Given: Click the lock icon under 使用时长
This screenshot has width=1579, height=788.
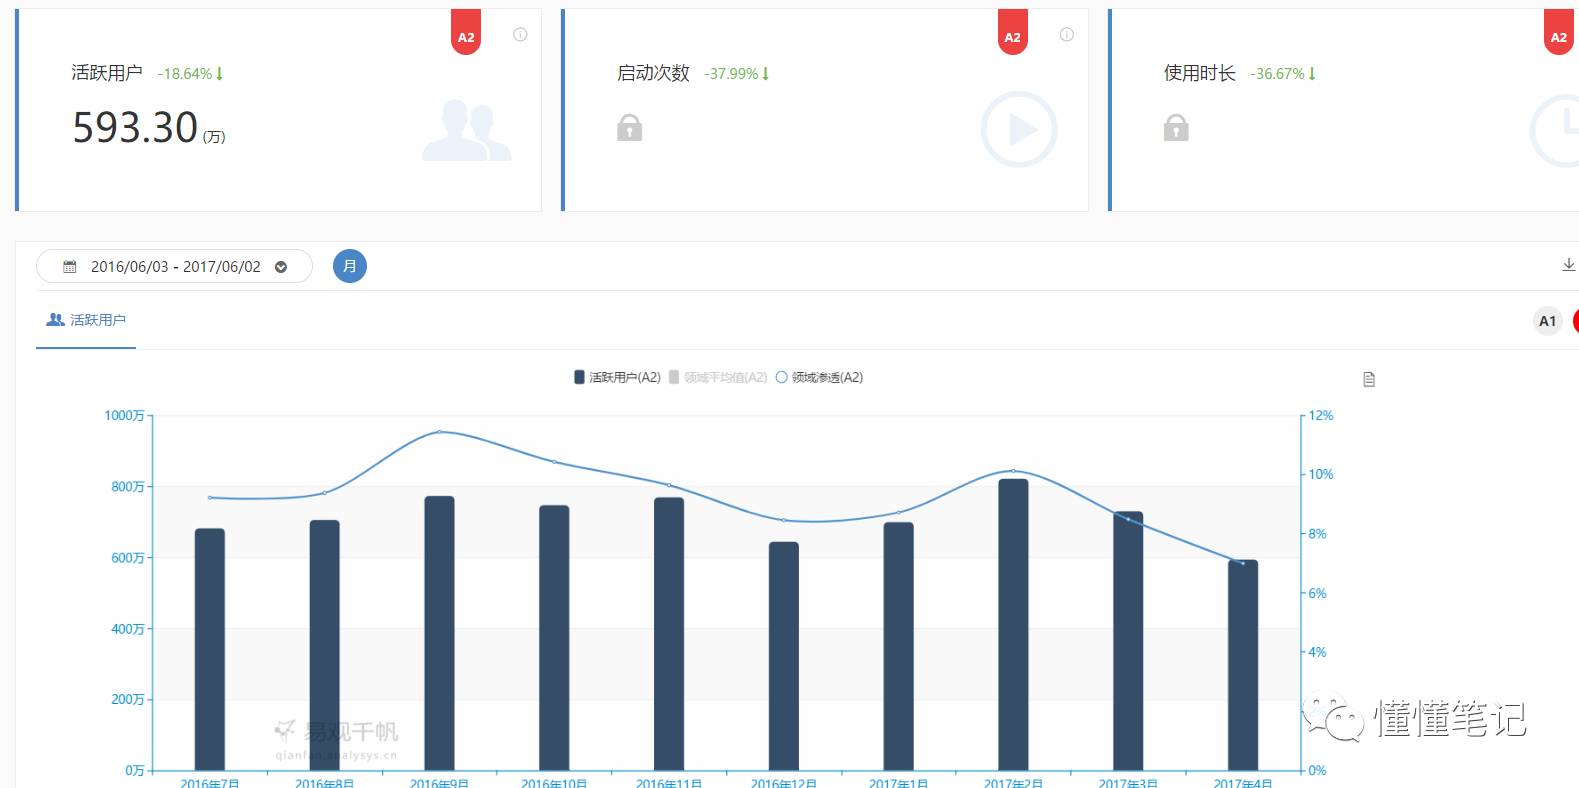Looking at the screenshot, I should [1176, 128].
